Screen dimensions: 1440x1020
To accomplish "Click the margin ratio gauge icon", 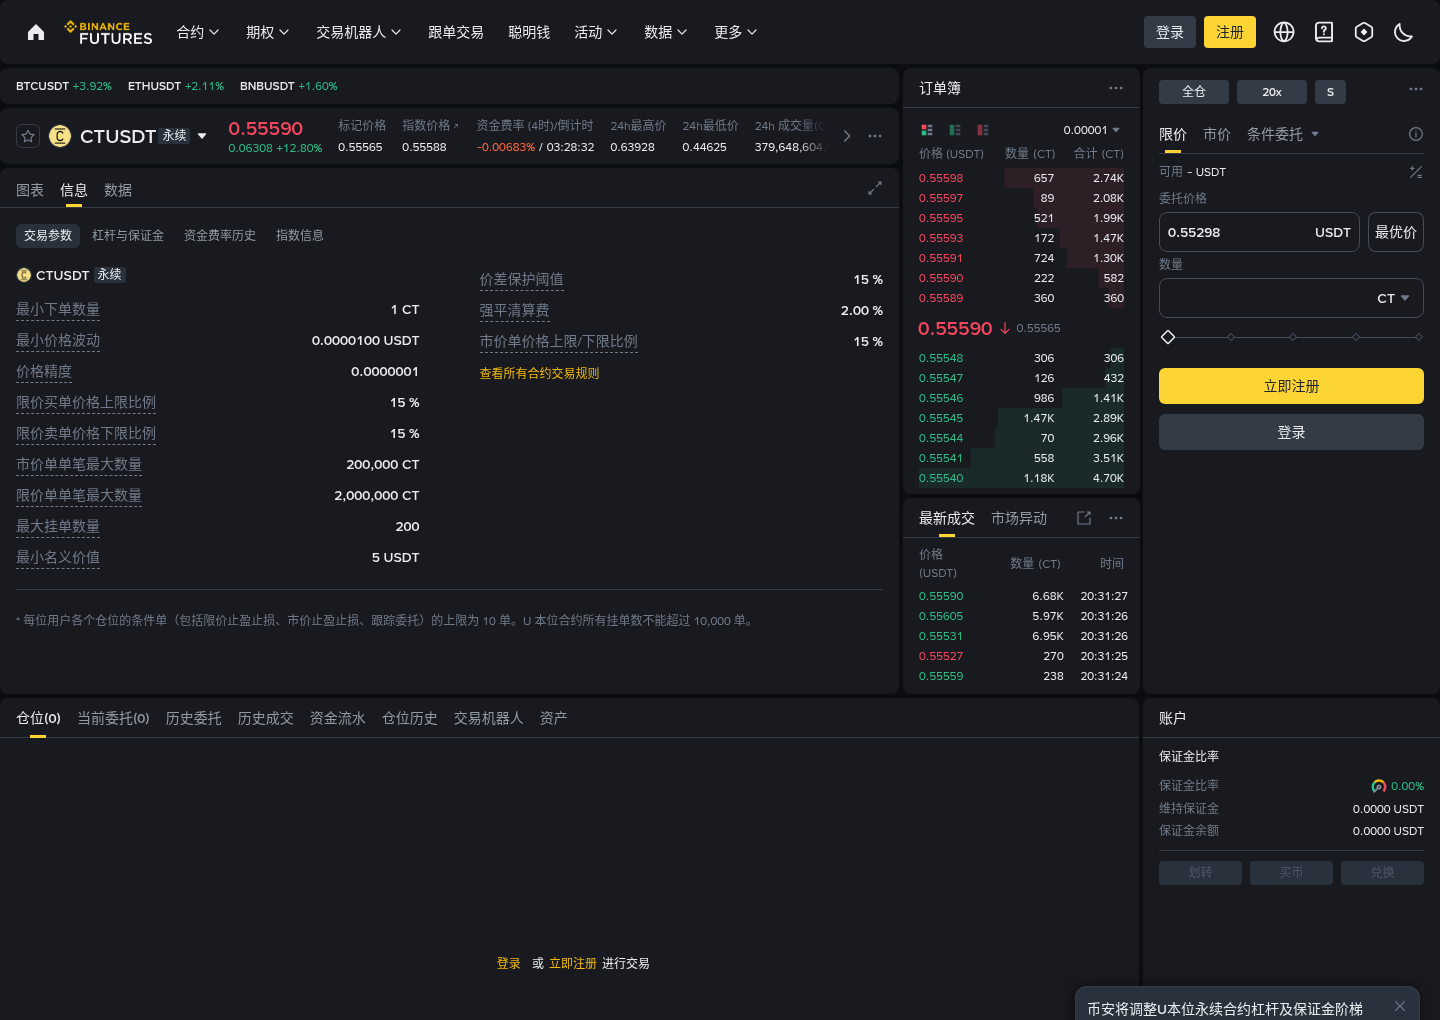I will click(x=1379, y=786).
